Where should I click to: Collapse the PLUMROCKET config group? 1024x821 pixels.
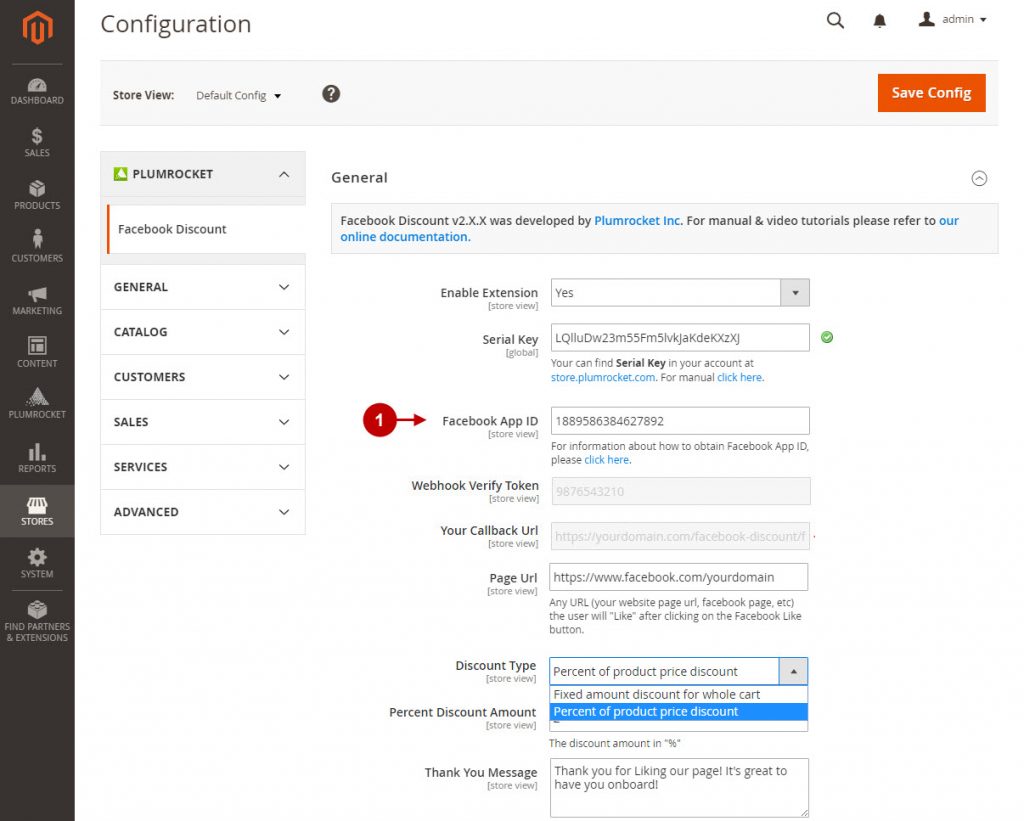tap(203, 174)
